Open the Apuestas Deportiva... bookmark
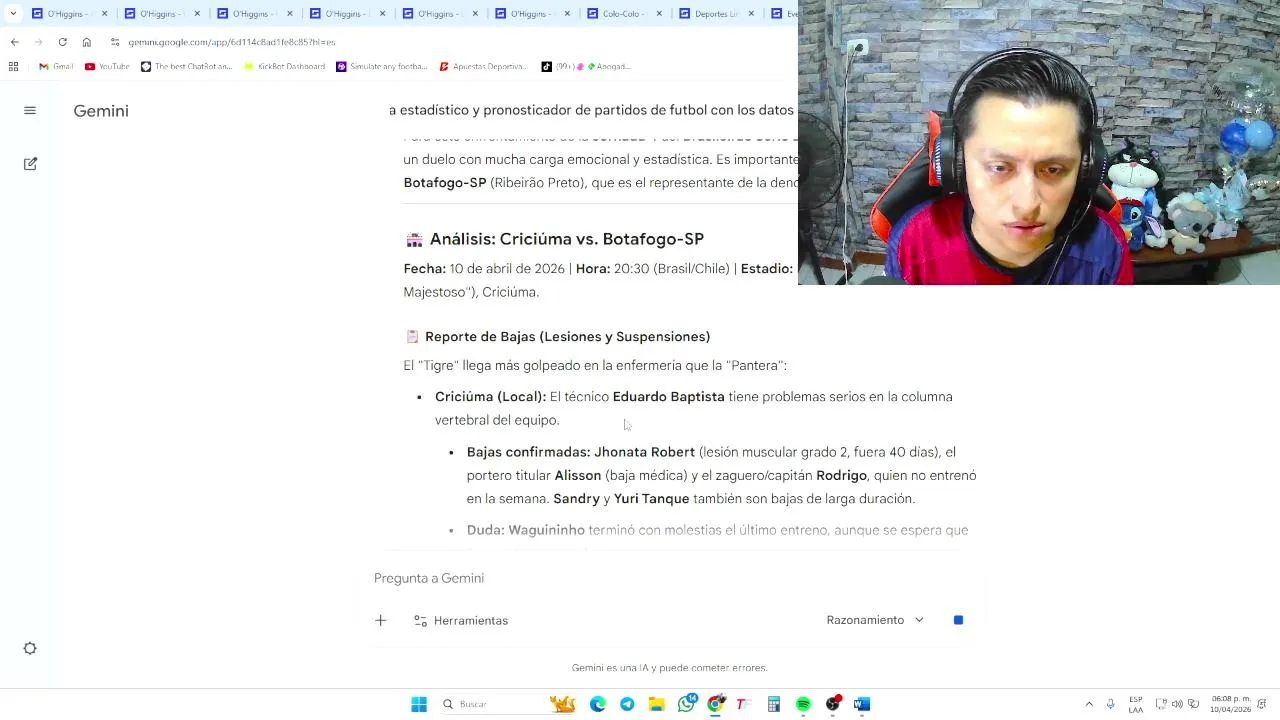This screenshot has height=720, width=1280. [x=483, y=66]
